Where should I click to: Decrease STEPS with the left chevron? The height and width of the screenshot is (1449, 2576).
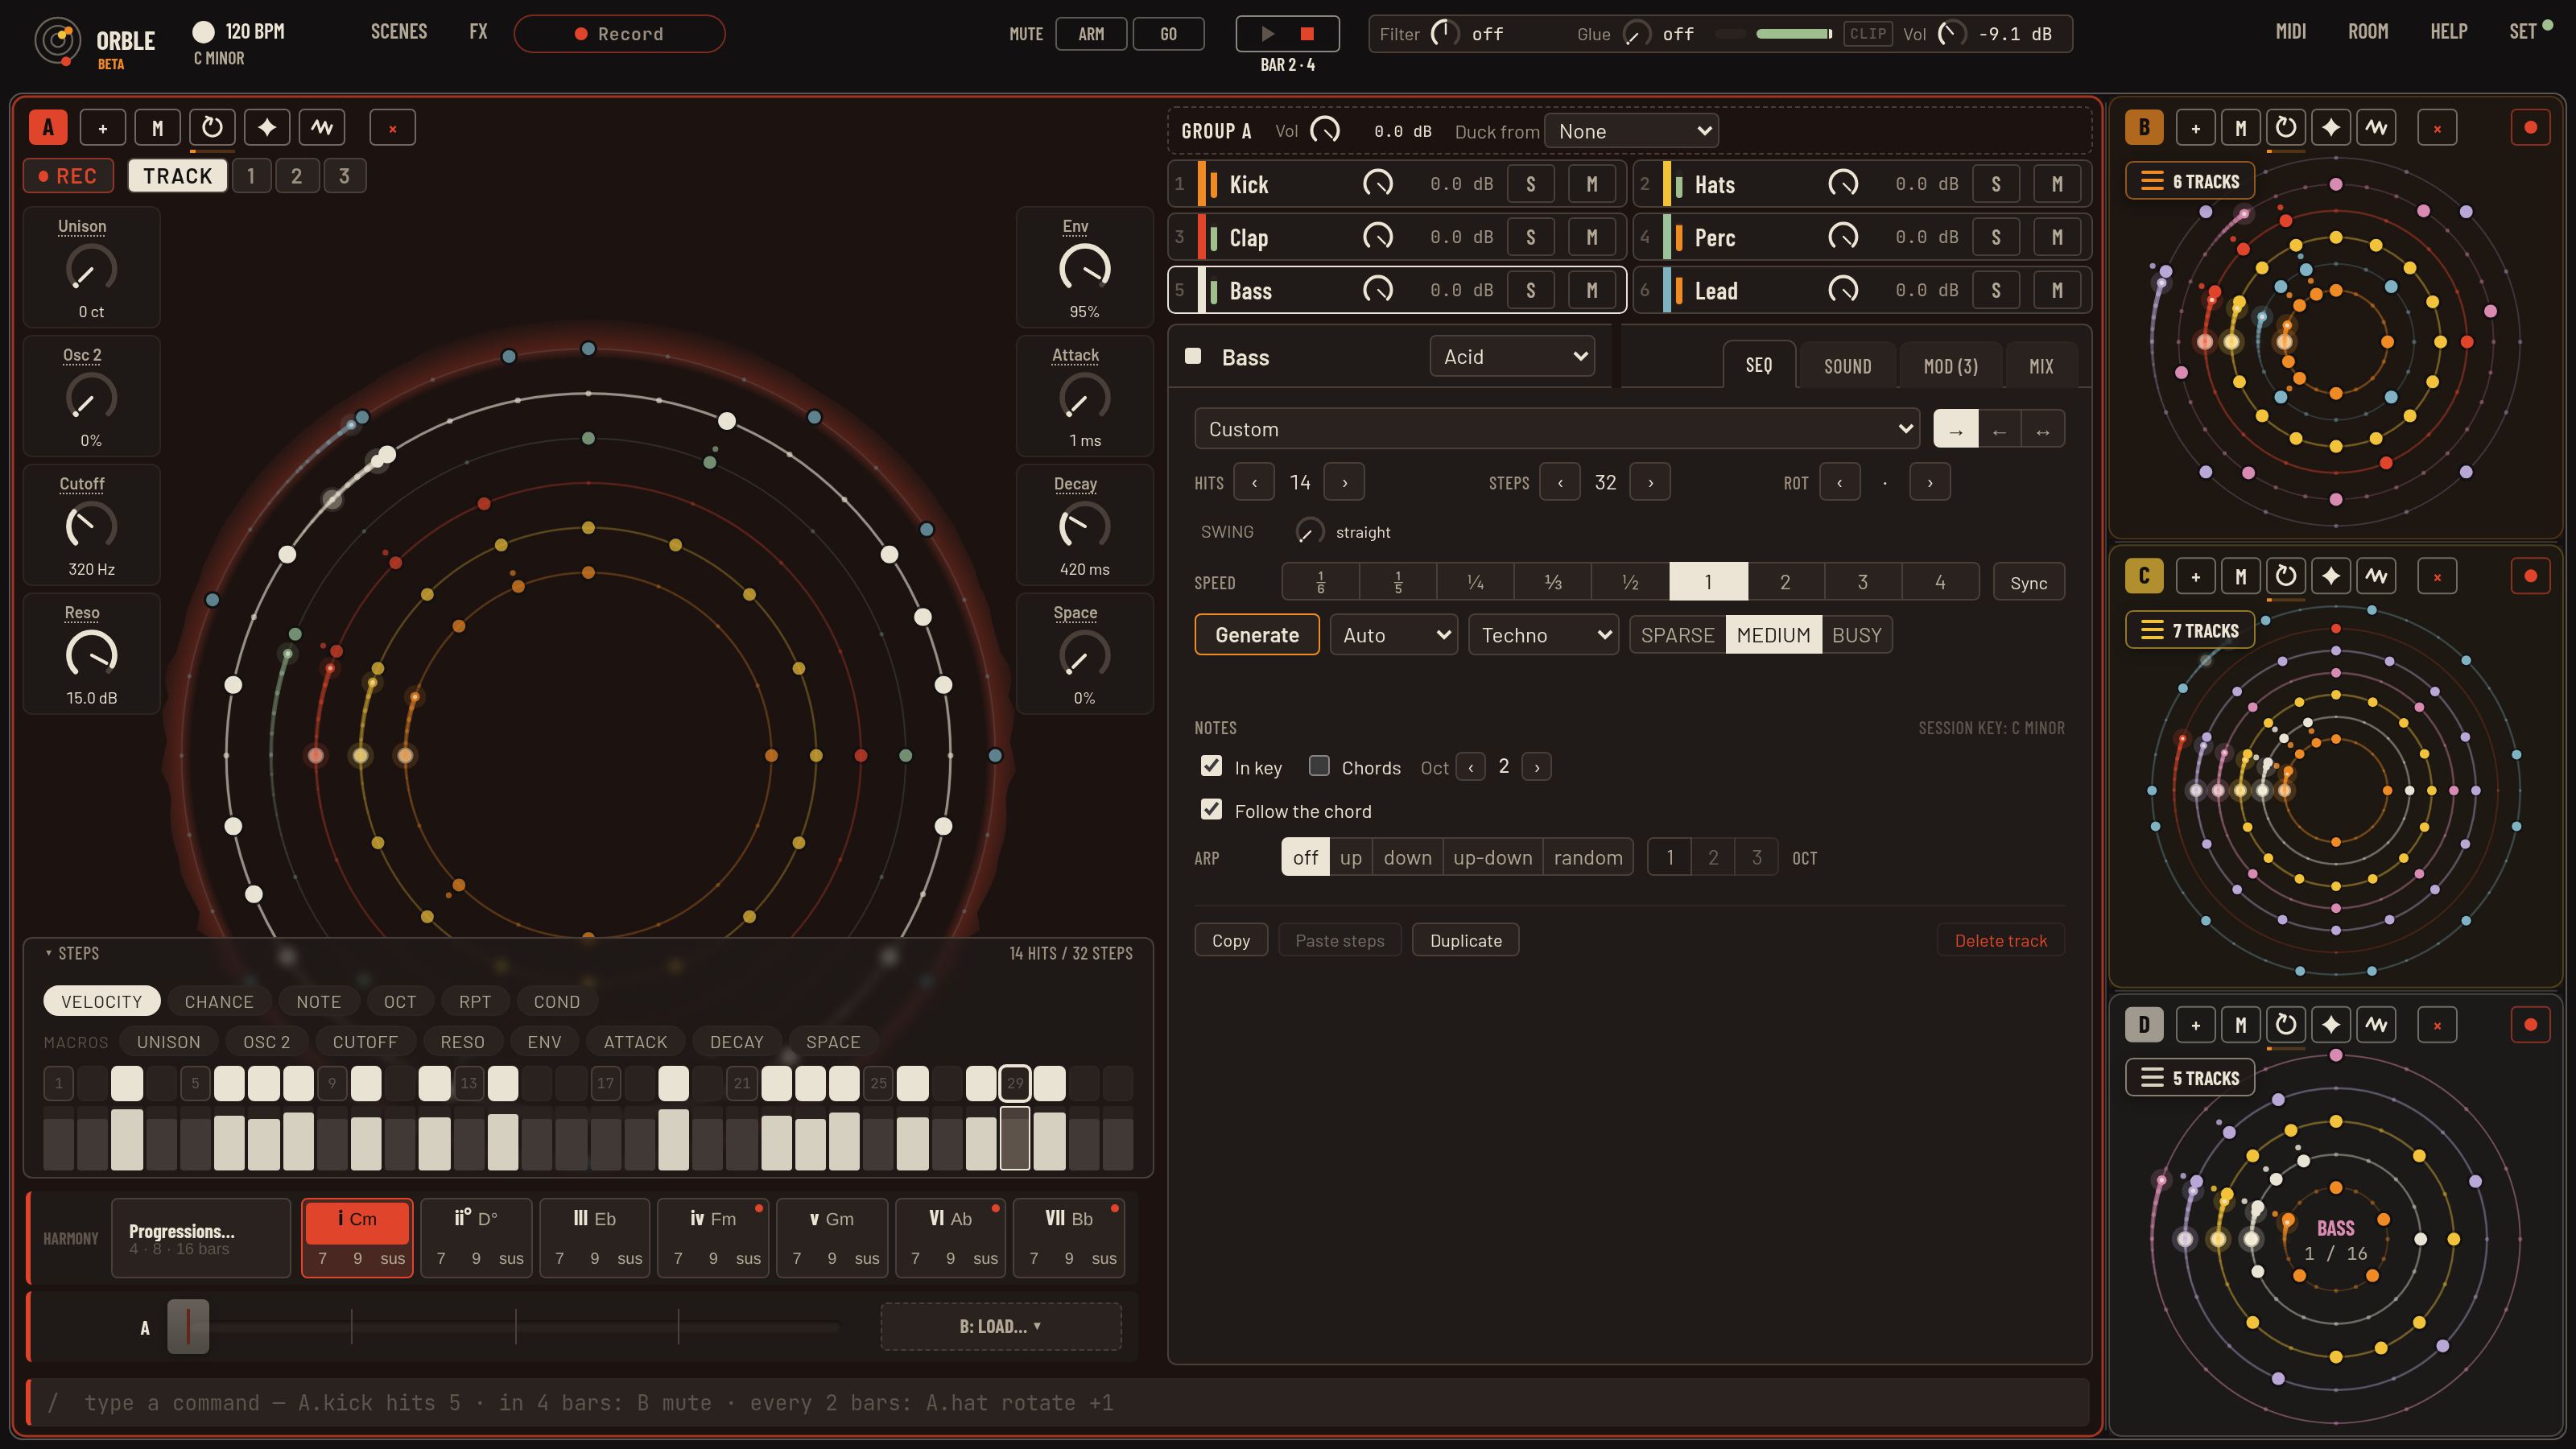click(1560, 483)
